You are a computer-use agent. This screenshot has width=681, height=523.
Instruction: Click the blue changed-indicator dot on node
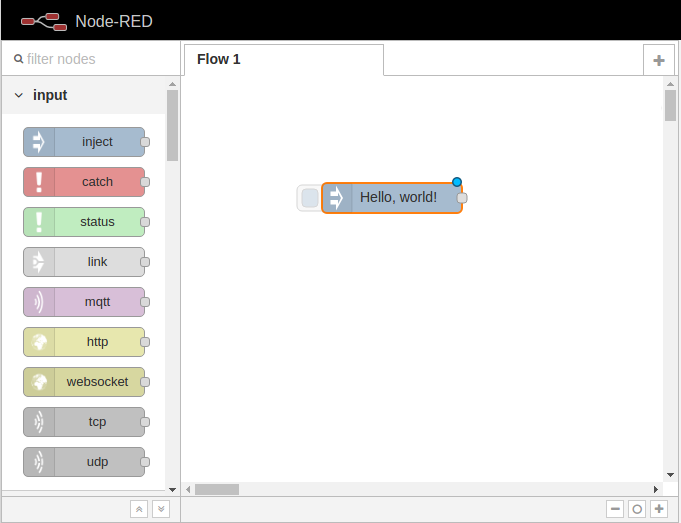pyautogui.click(x=456, y=182)
